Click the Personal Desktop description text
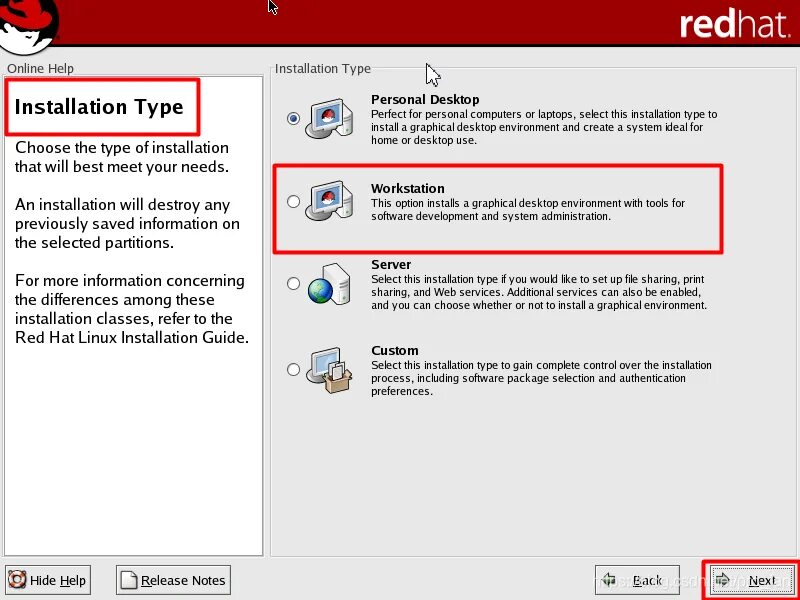The height and width of the screenshot is (600, 800). pos(544,127)
